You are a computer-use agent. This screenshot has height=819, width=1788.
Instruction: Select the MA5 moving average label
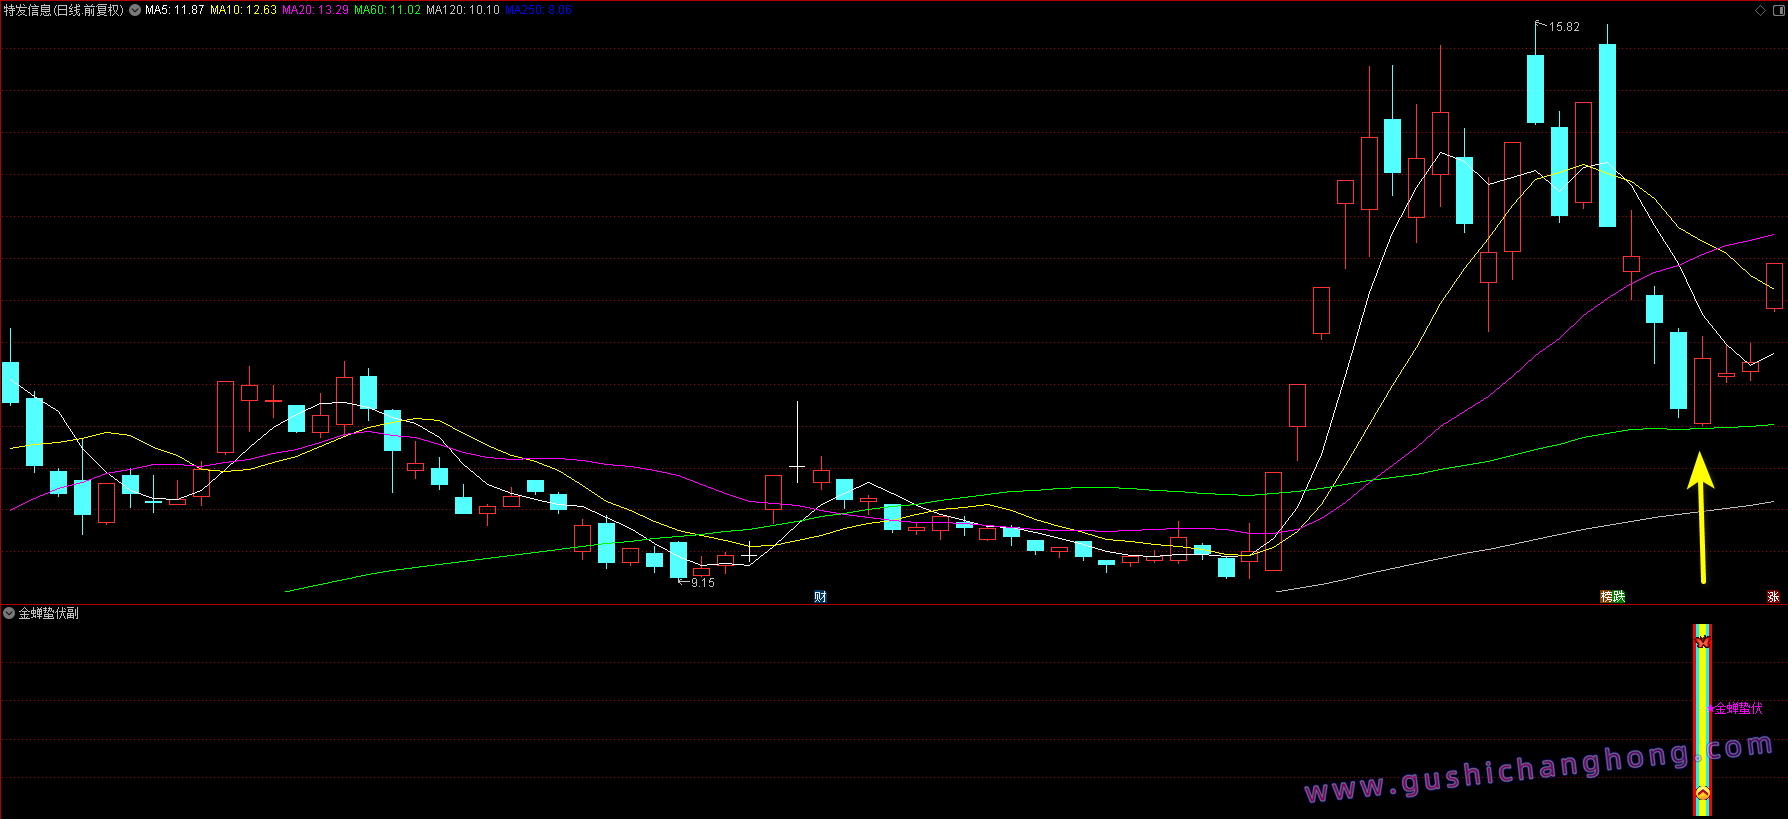click(174, 10)
